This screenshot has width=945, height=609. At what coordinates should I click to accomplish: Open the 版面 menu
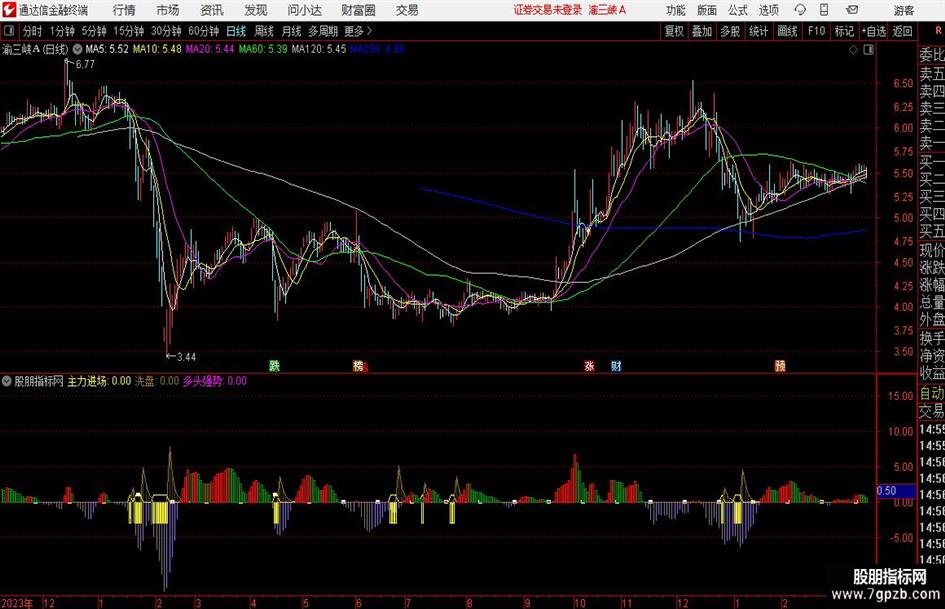tap(706, 10)
